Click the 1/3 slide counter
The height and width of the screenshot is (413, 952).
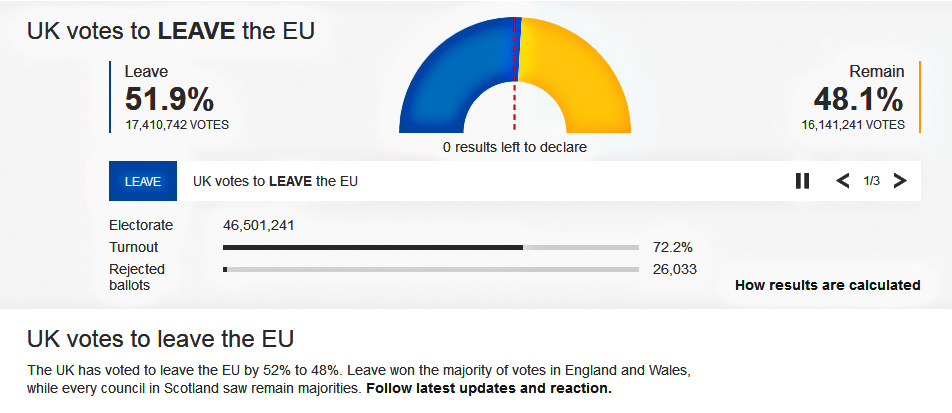871,181
